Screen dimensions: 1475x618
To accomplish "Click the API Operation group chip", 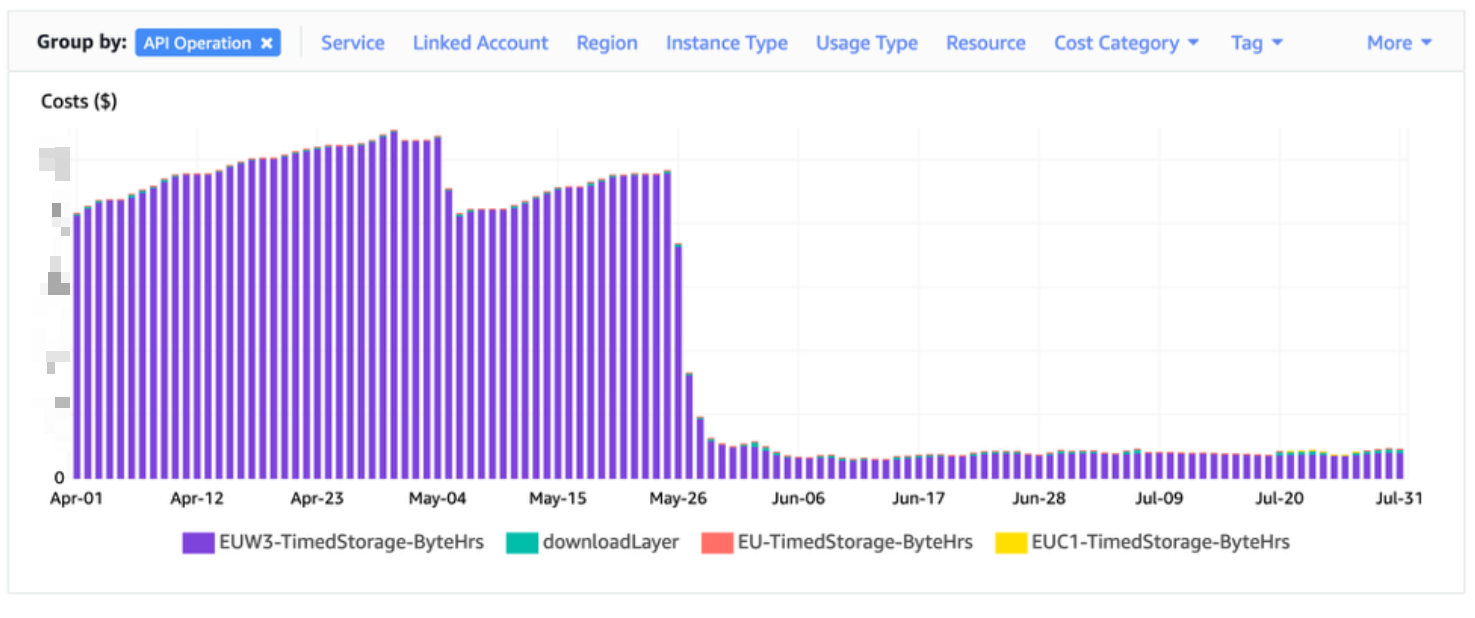I will (197, 43).
